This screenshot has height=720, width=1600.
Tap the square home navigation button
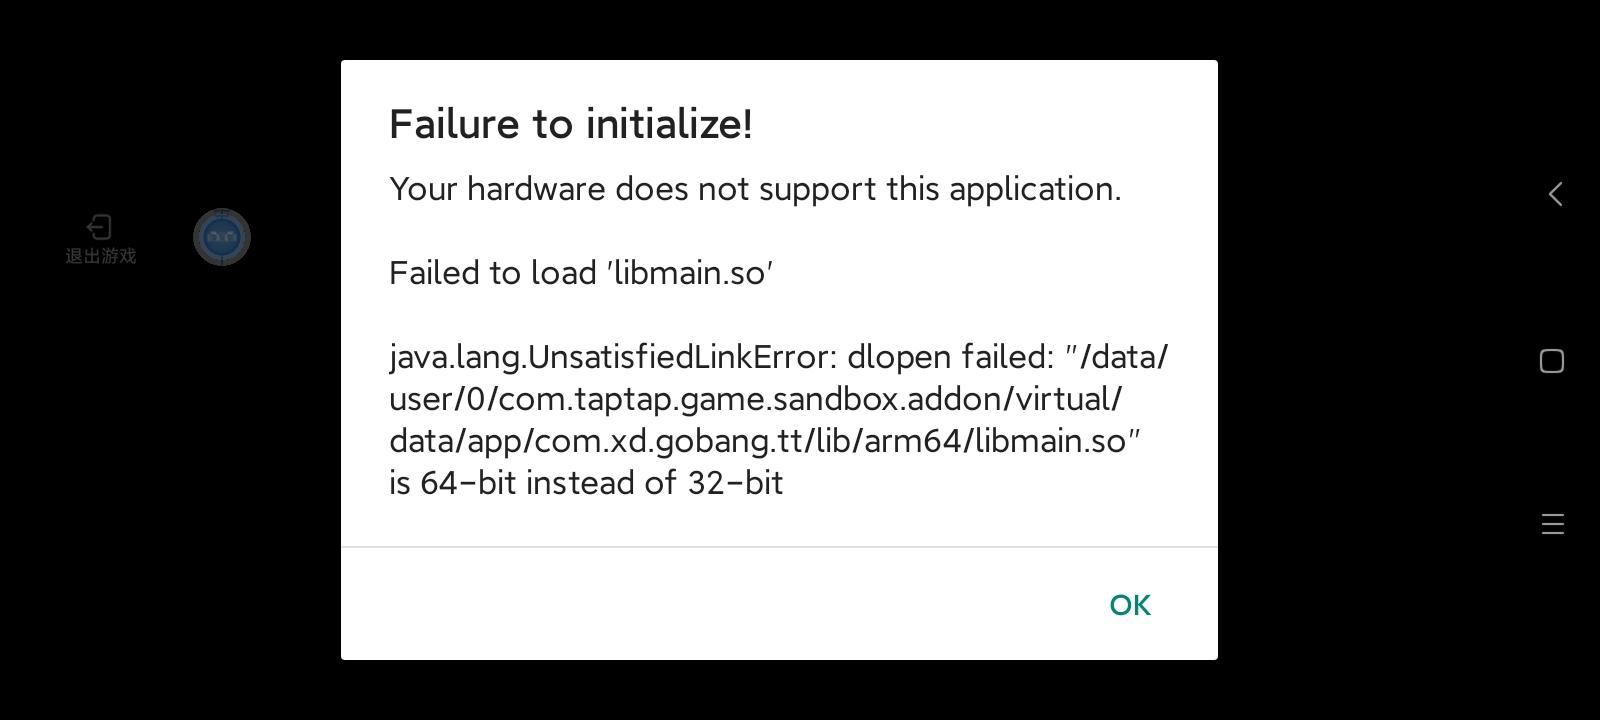tap(1552, 361)
